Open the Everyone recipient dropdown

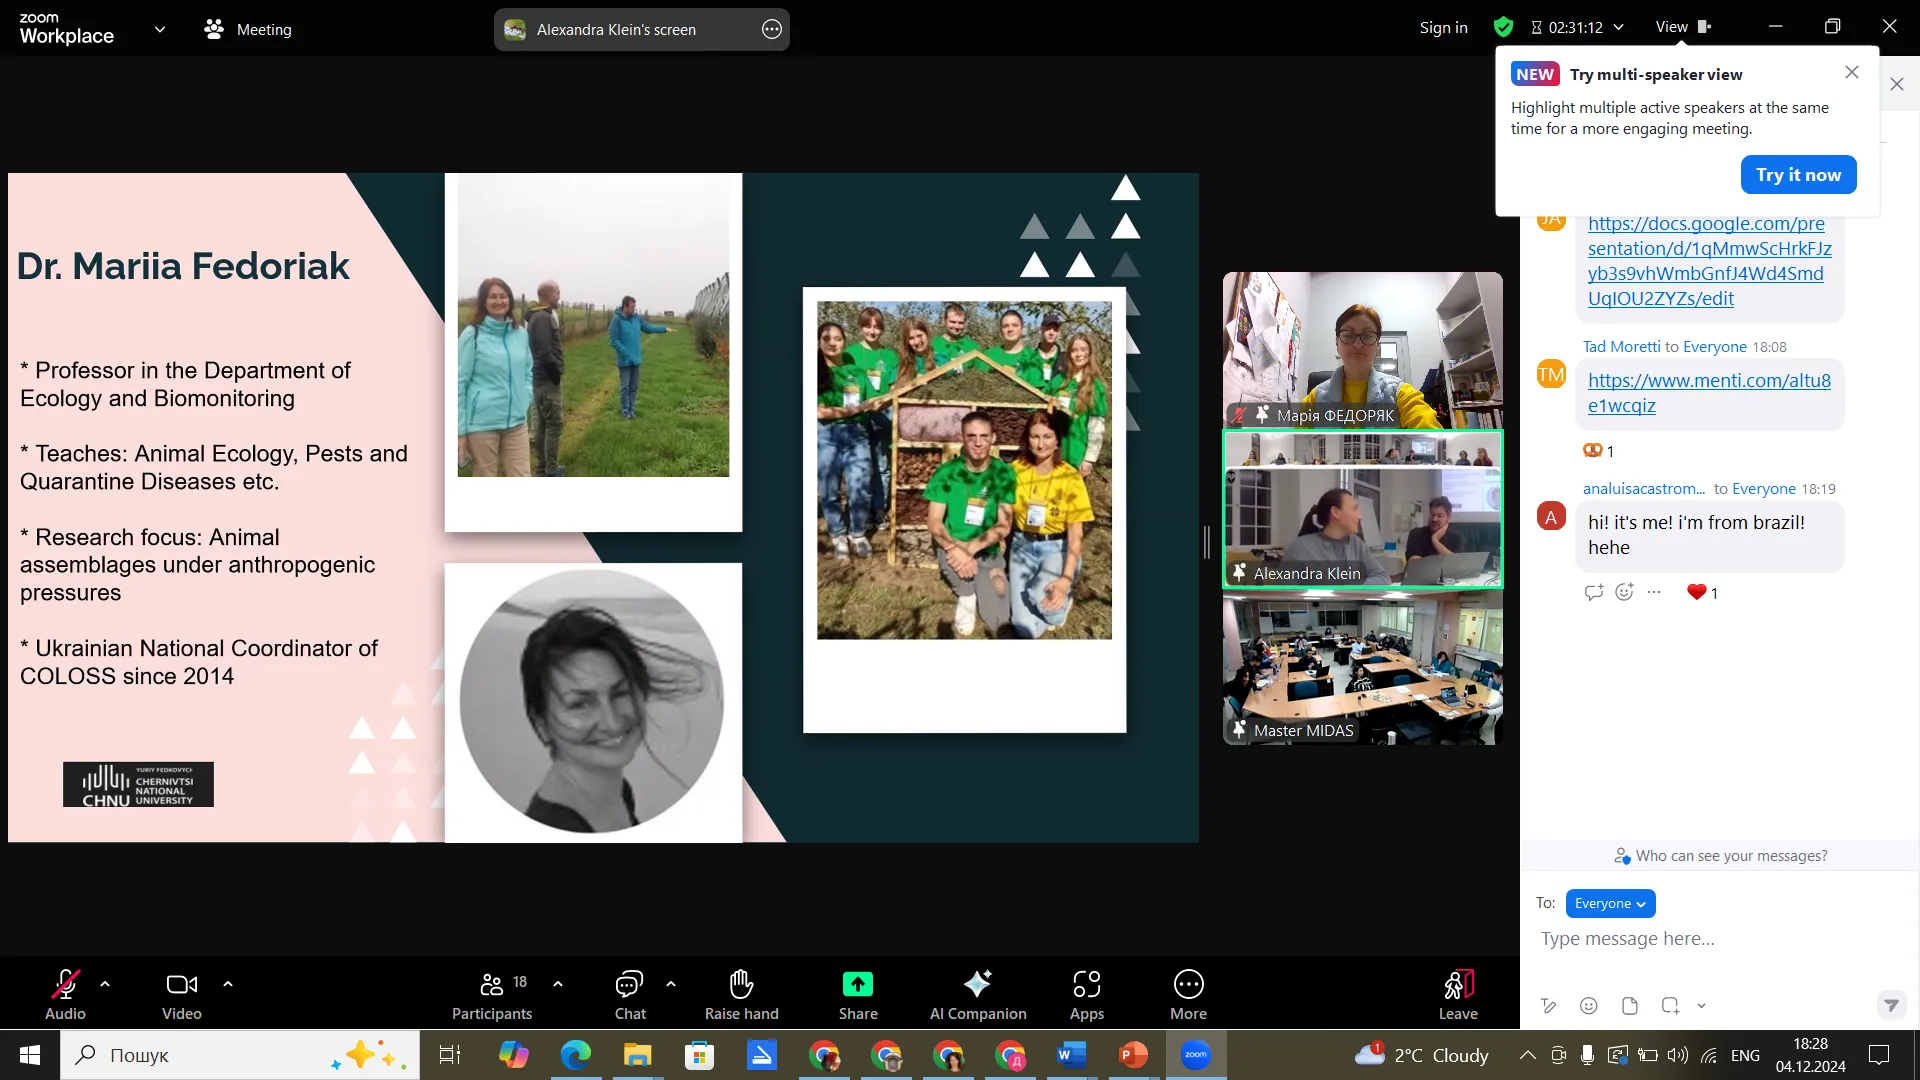(1609, 903)
